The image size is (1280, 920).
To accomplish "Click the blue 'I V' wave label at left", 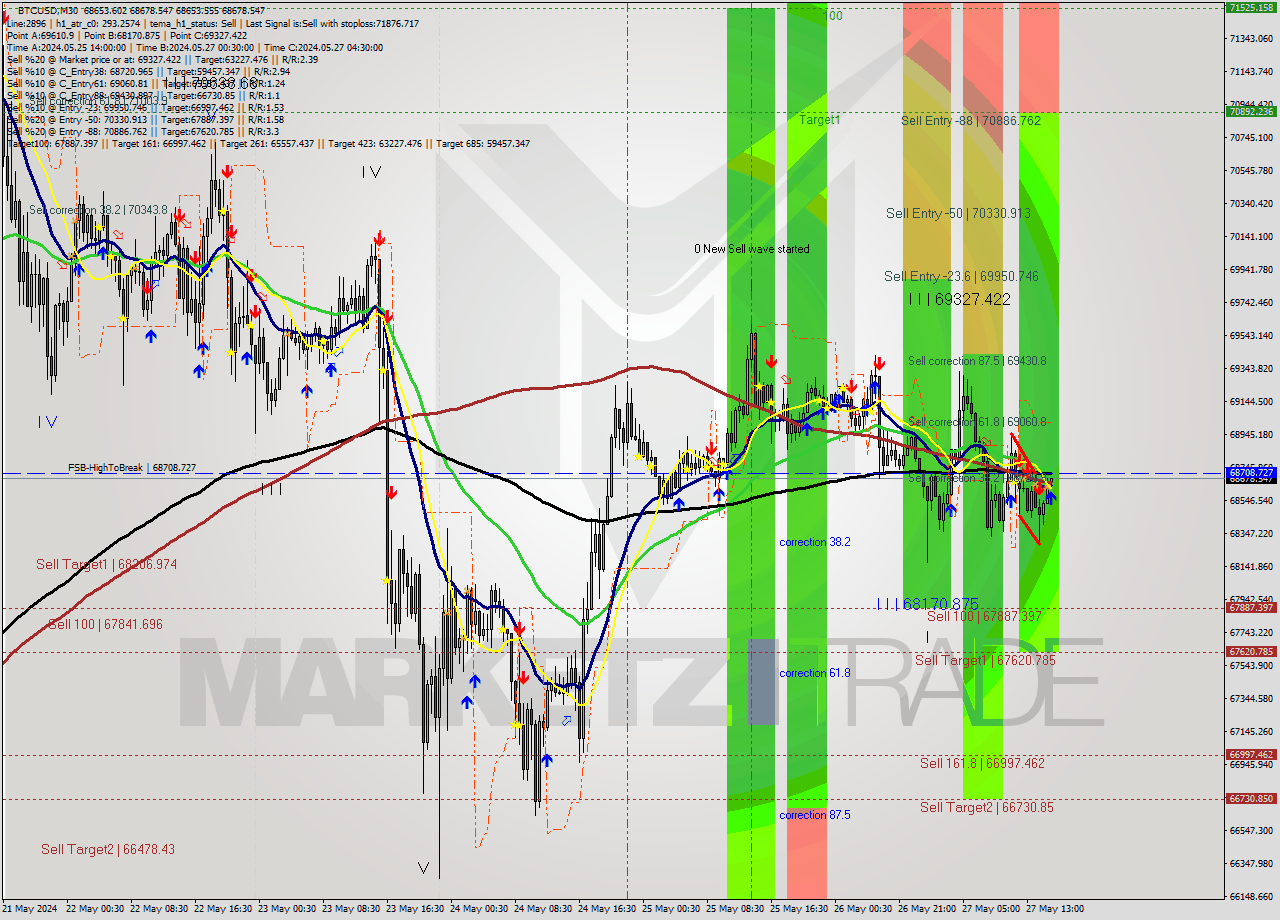I will pyautogui.click(x=47, y=422).
